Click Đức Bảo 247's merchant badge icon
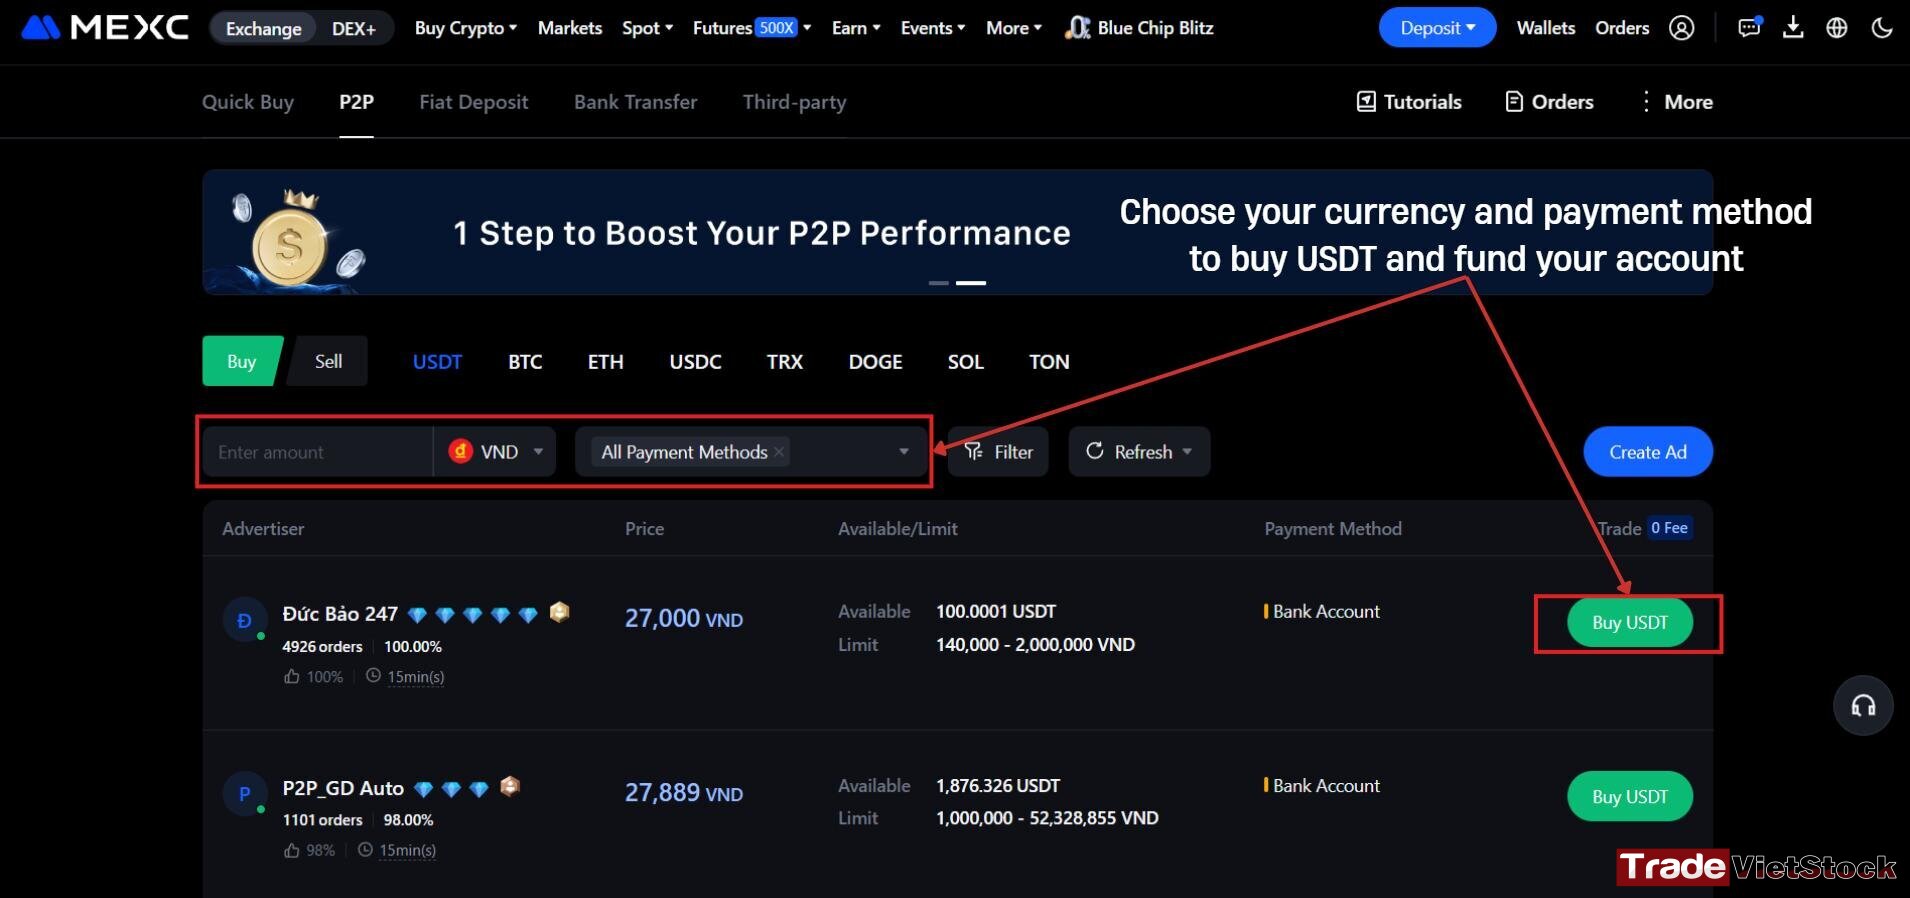 [560, 611]
